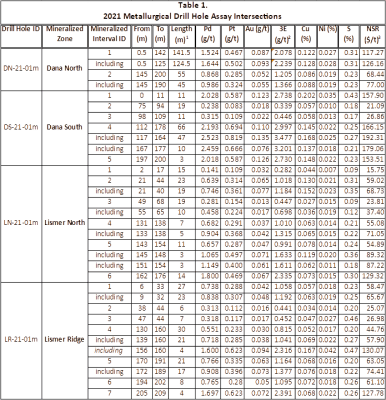The image size is (386, 400).
Task: Select the drill hole ID 'LR-21-01m'
Action: point(21,340)
